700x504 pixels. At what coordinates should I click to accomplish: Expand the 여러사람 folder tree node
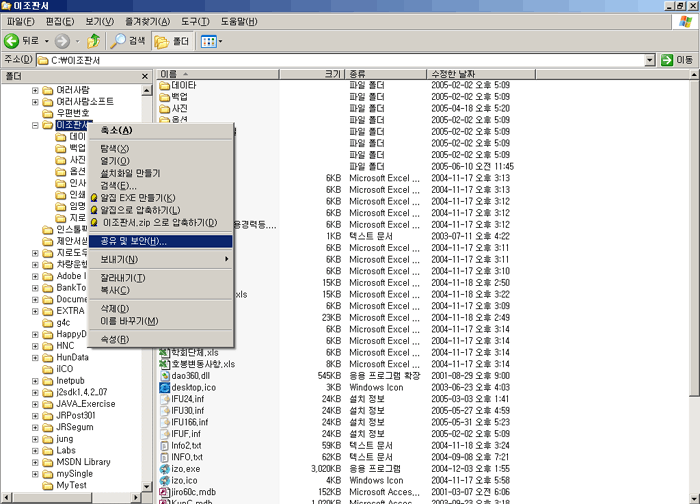click(35, 90)
